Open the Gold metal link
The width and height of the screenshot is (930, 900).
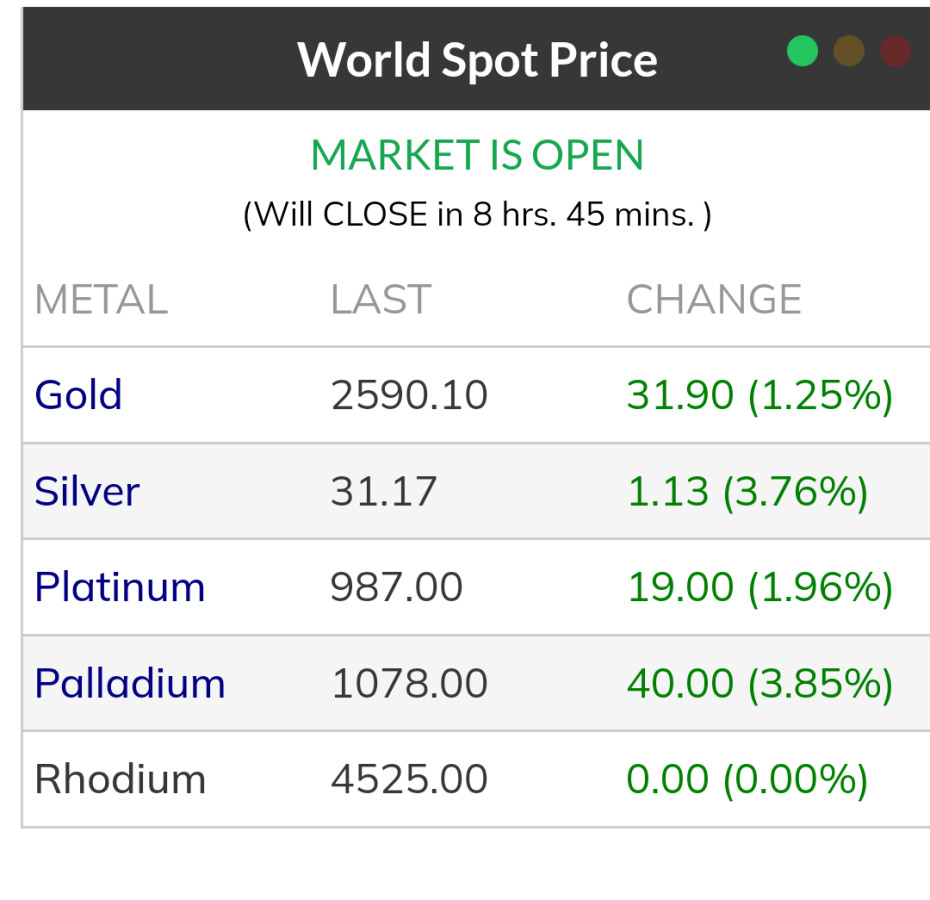pyautogui.click(x=78, y=395)
